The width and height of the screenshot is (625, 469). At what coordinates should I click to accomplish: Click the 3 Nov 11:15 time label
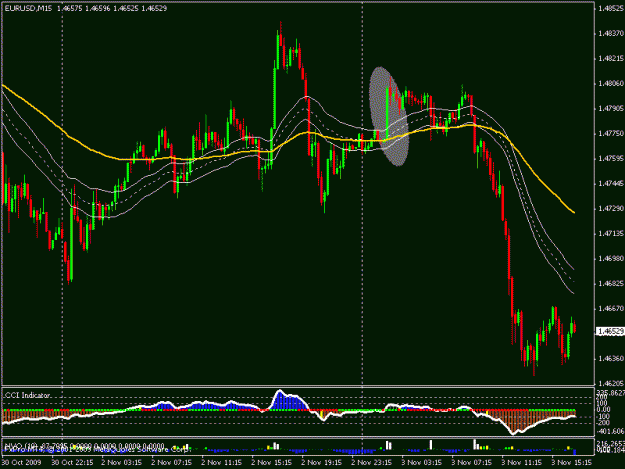pos(522,463)
